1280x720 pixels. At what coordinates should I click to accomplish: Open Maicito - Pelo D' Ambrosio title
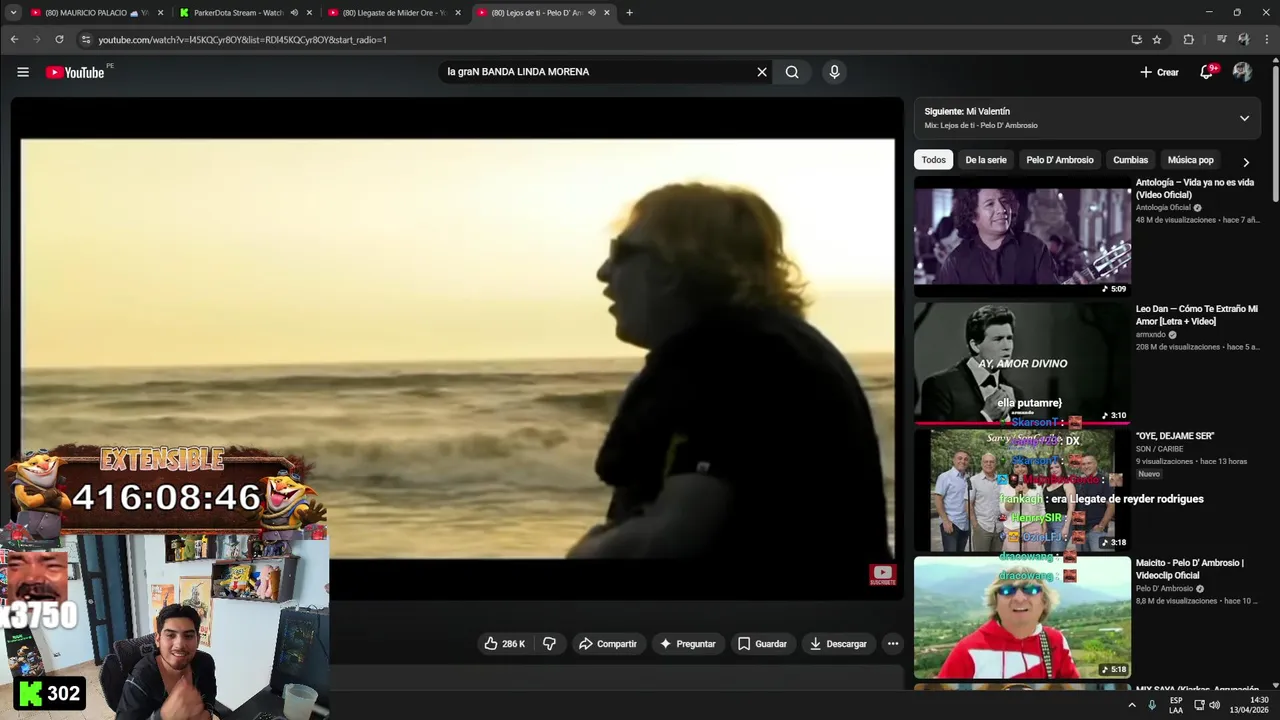[1190, 569]
